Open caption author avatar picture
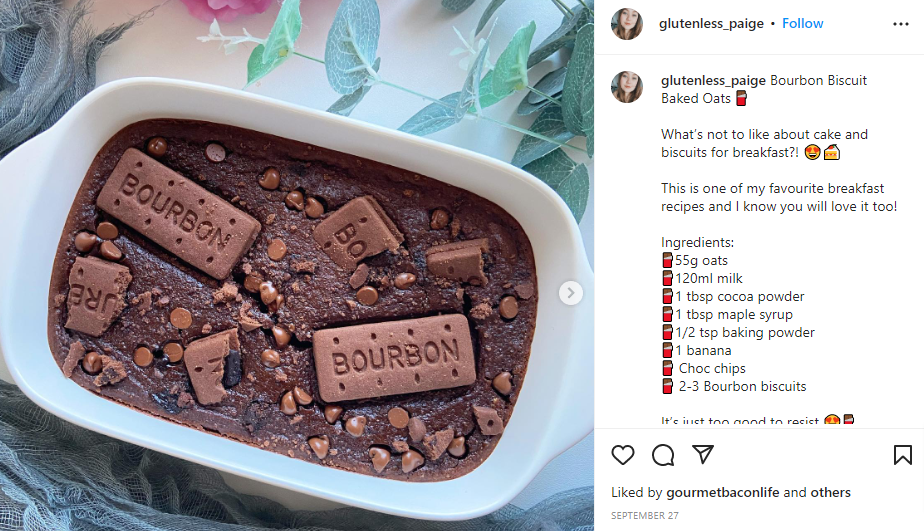This screenshot has height=531, width=924. [627, 87]
